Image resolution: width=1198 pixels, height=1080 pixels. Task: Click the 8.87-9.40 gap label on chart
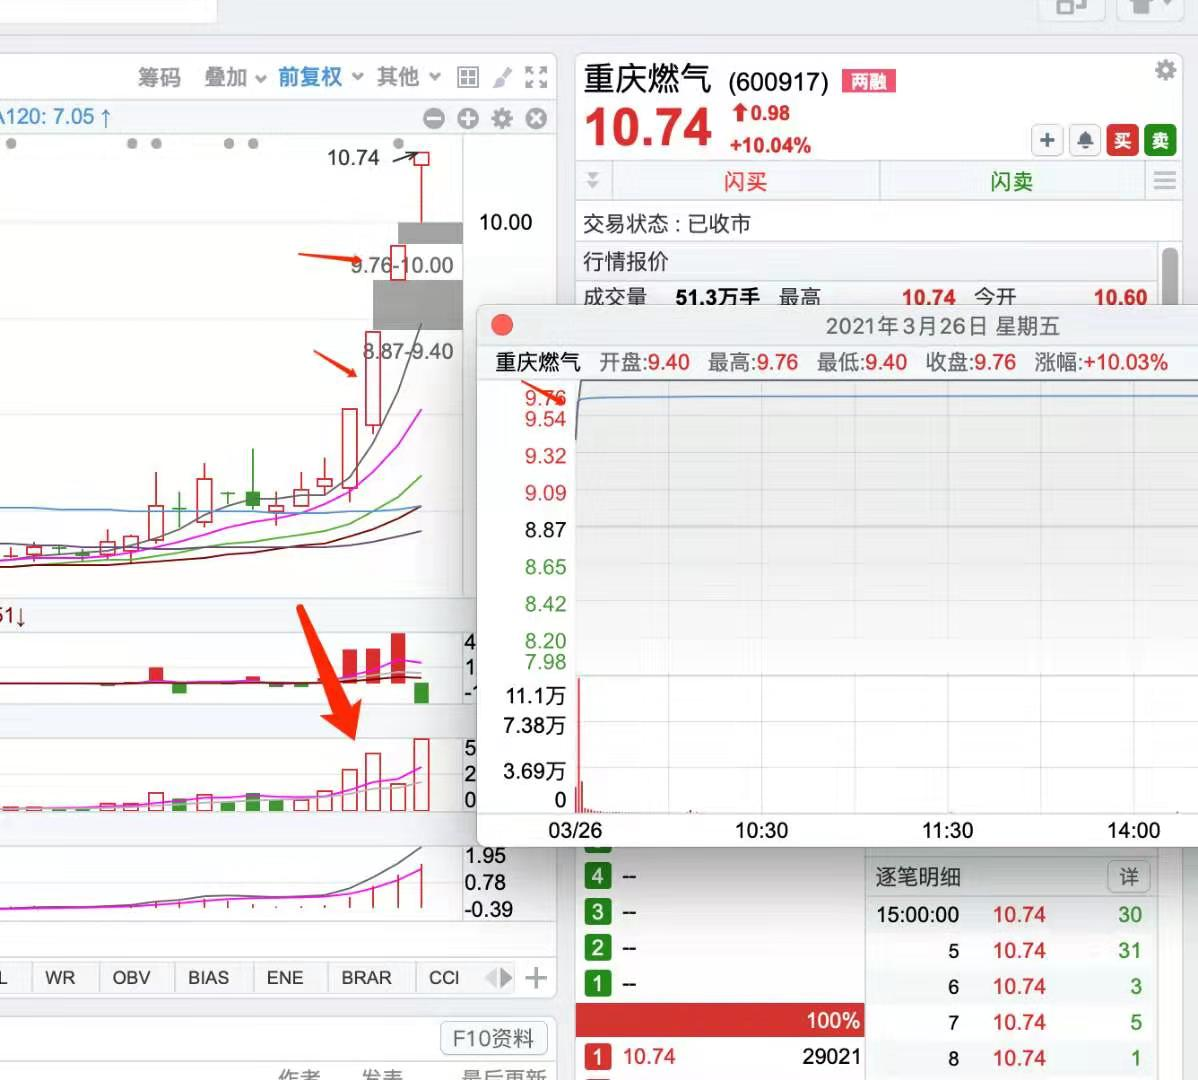point(408,351)
